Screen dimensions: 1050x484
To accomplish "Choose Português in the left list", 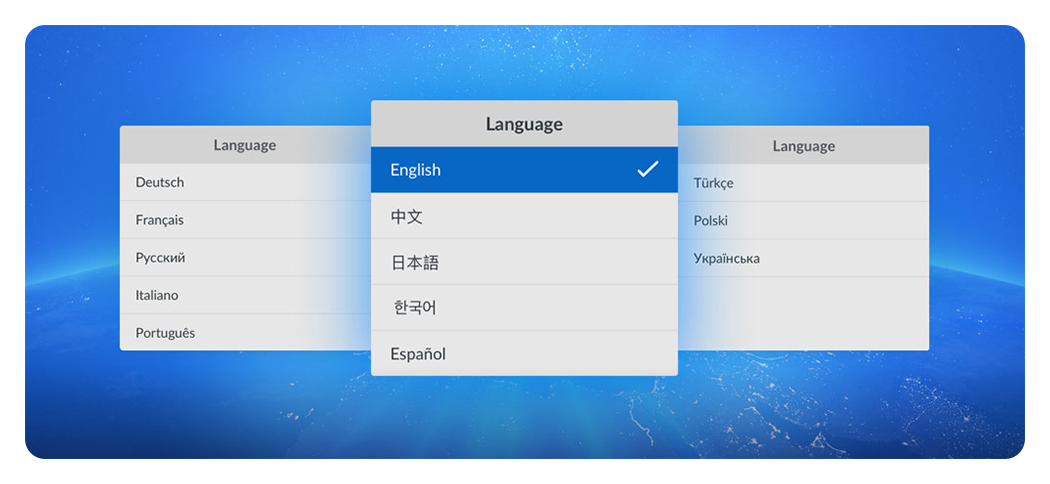I will pos(245,333).
